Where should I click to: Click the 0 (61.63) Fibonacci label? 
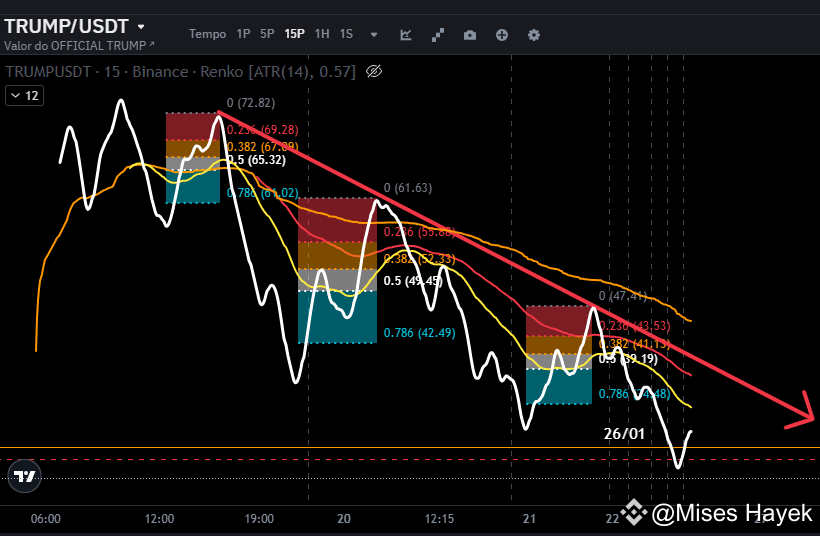point(408,188)
